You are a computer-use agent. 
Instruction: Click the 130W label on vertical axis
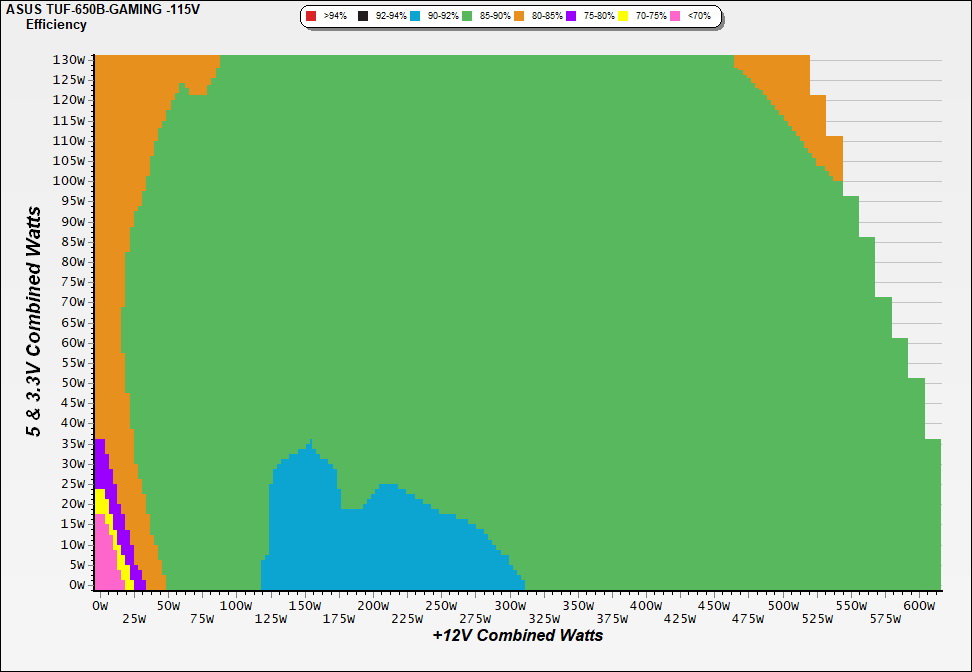click(68, 59)
